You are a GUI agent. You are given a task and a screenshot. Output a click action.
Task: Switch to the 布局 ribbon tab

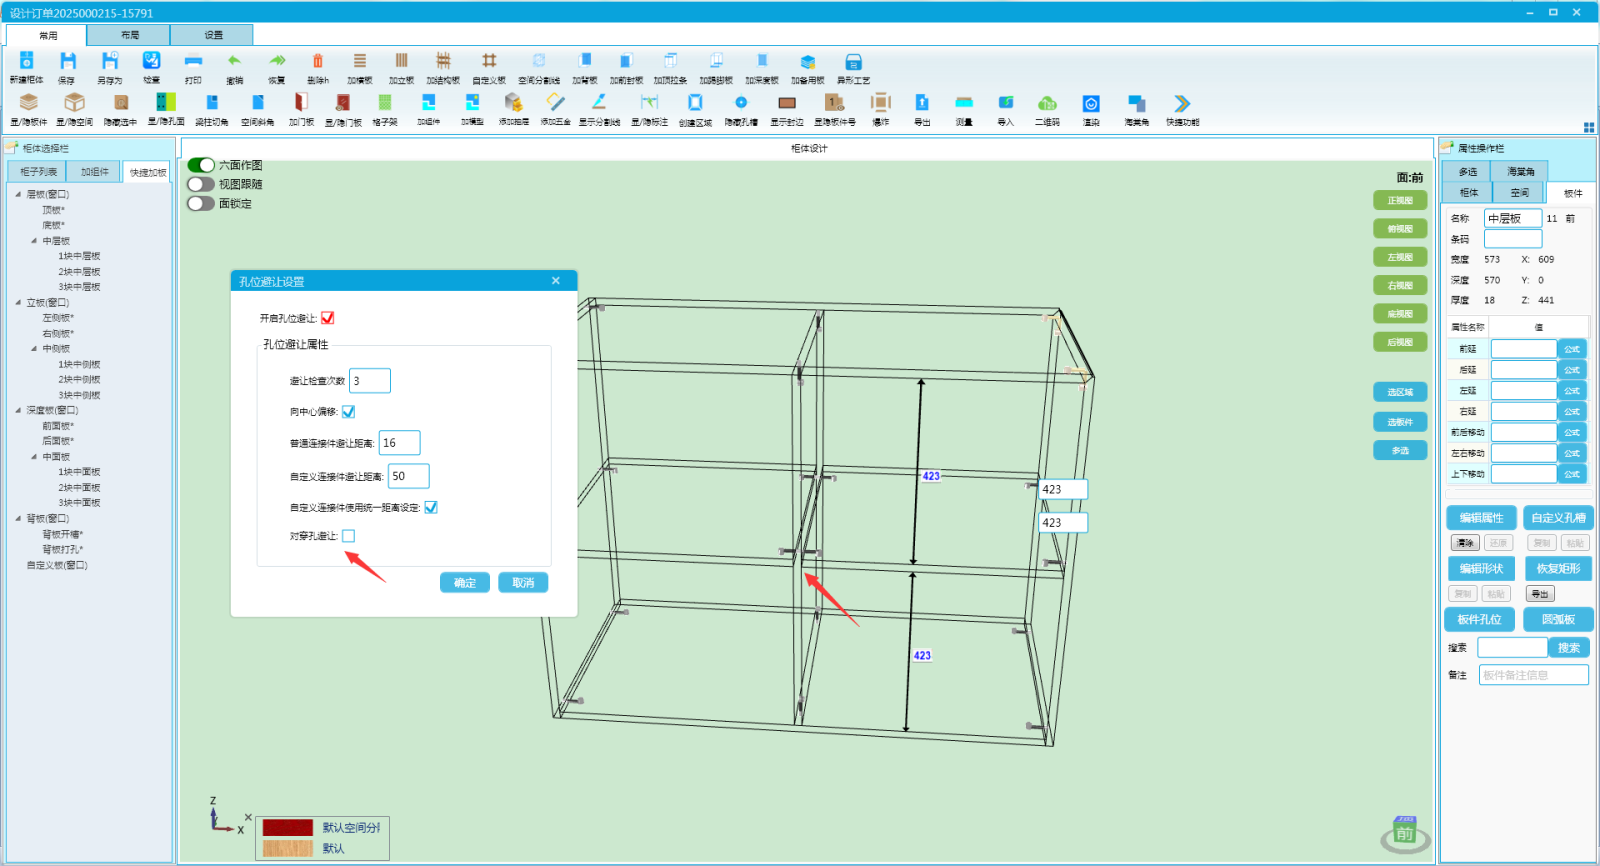130,35
